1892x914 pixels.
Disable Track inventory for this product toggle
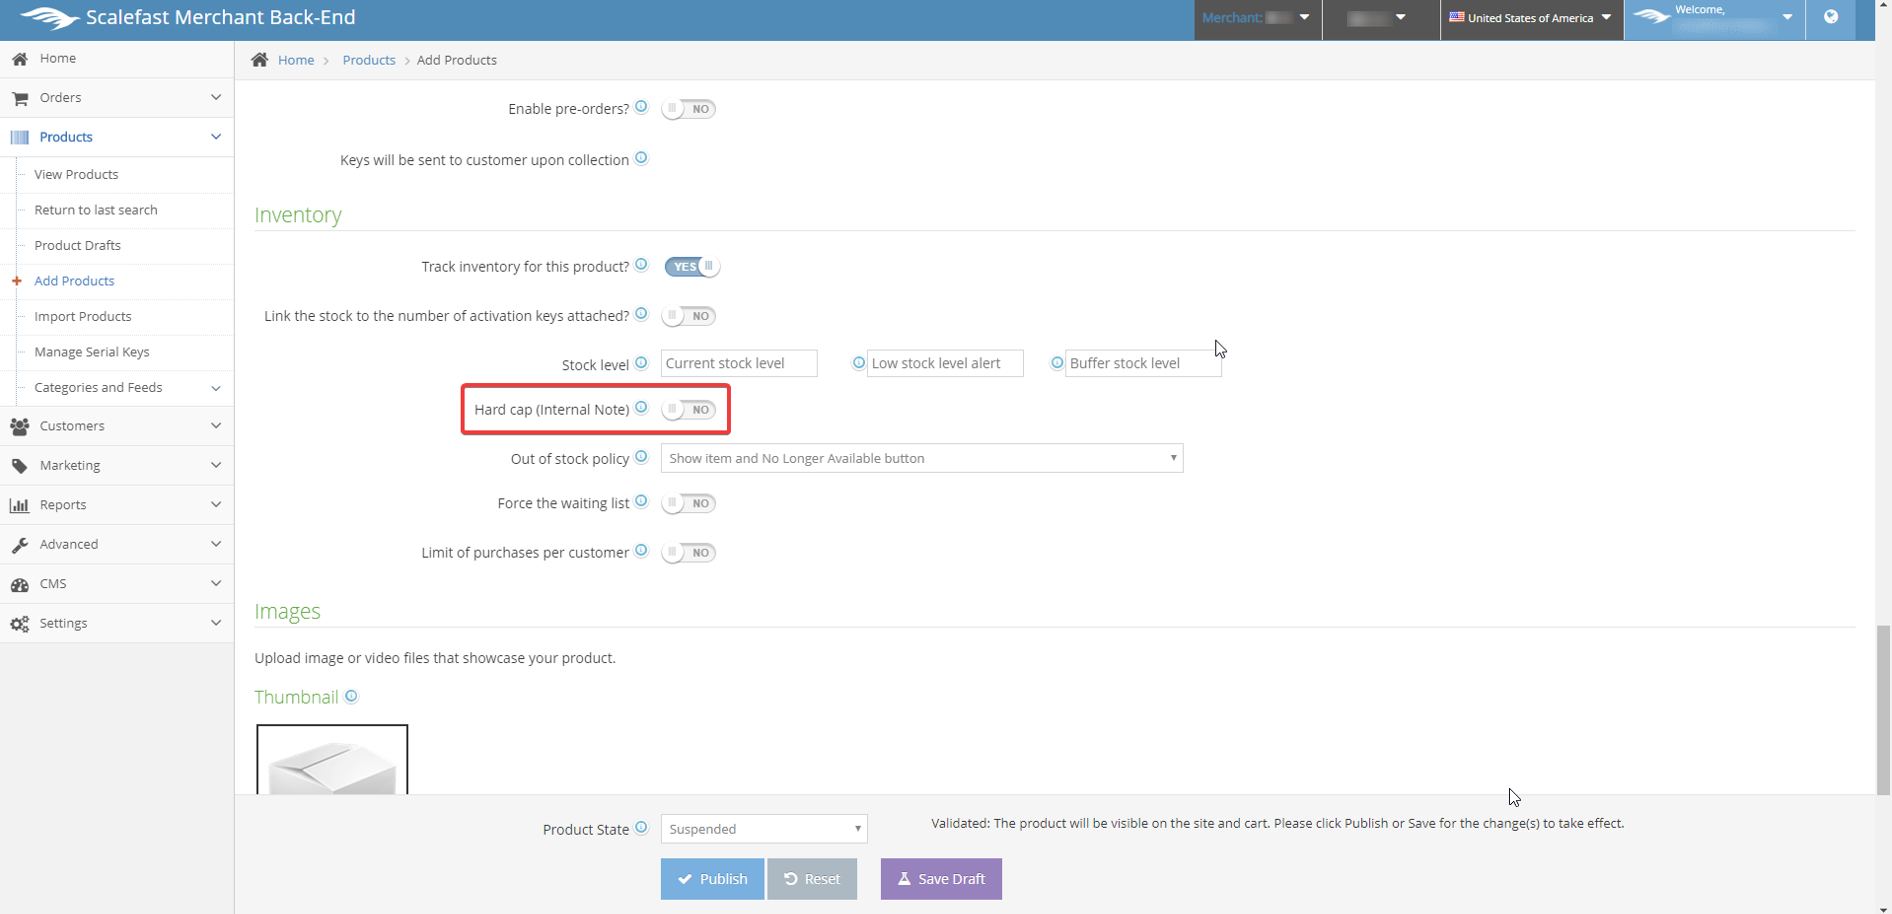pos(691,267)
